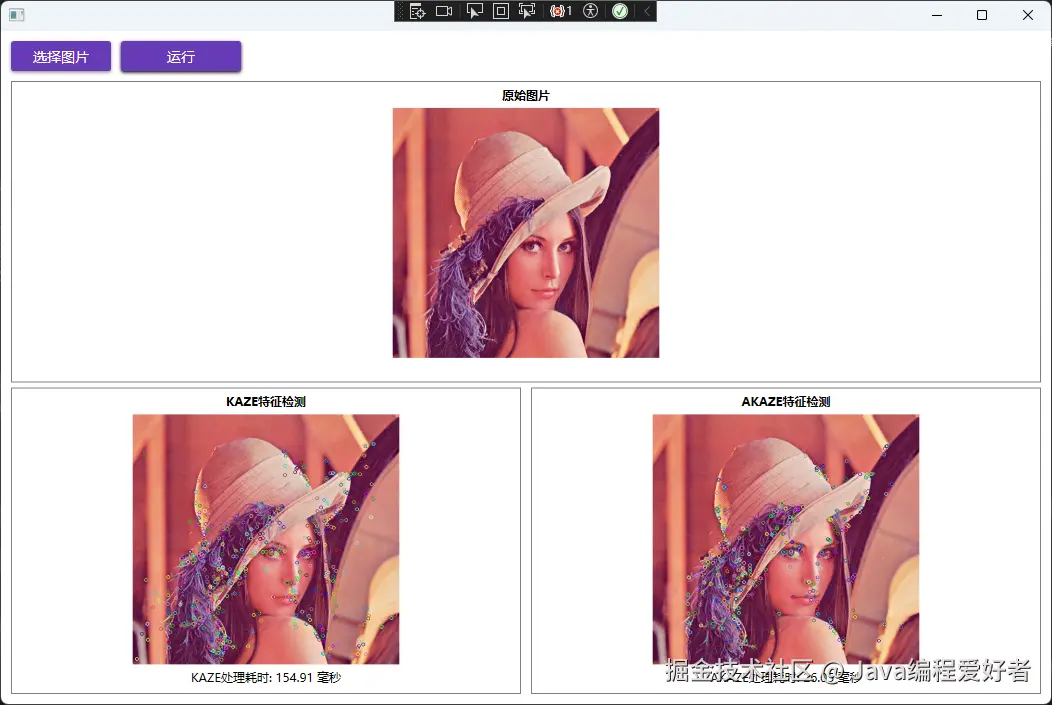Click the KAZE feature detection result image
The width and height of the screenshot is (1052, 705).
tap(266, 539)
